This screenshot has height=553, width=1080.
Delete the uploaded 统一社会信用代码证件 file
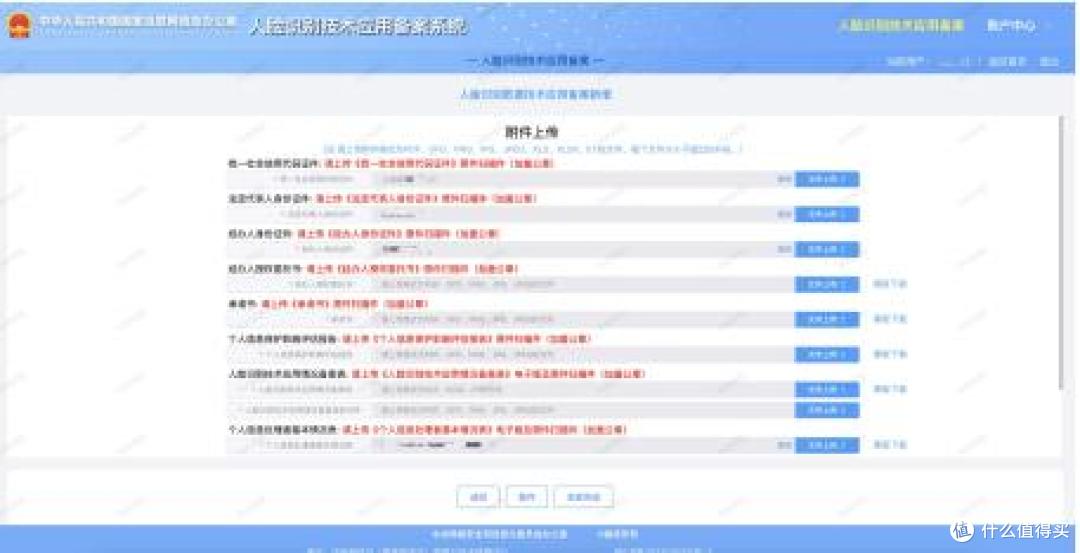(x=784, y=179)
